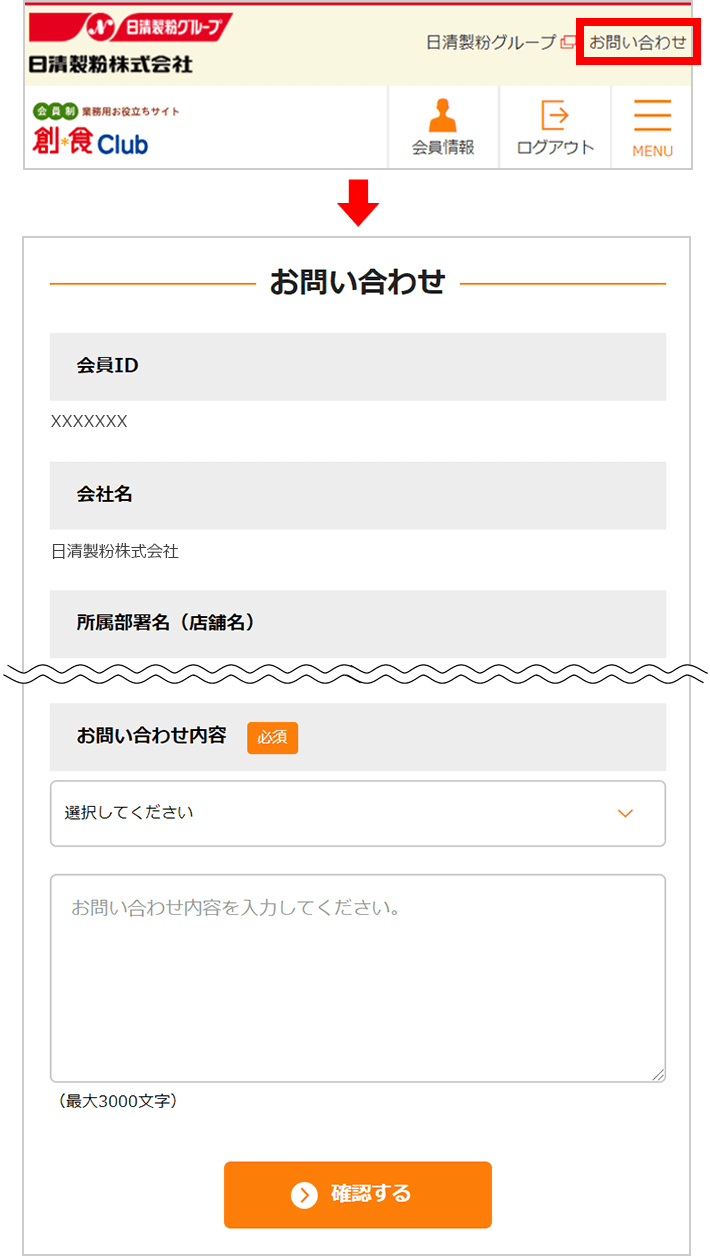Click the 会員ID section header
710x1256 pixels.
(358, 366)
